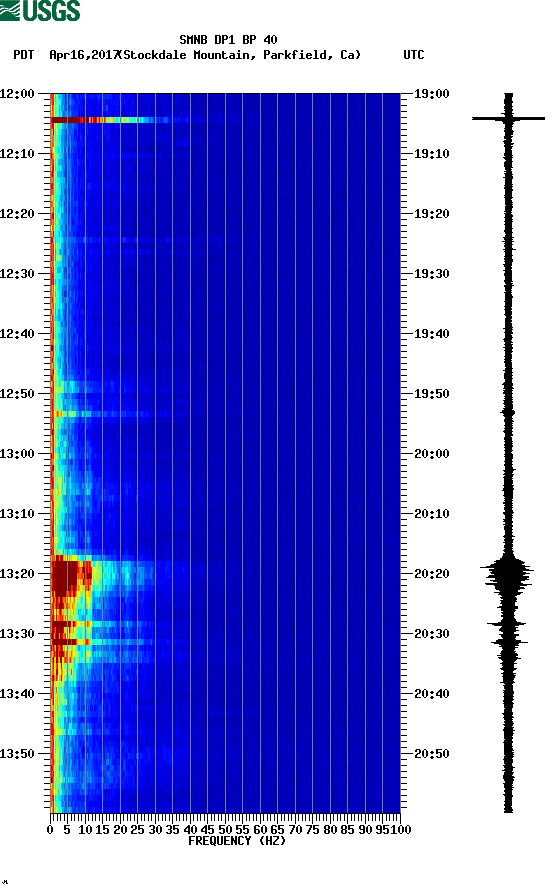Click the "19:20" UTC time label
This screenshot has width=552, height=893.
[x=432, y=214]
